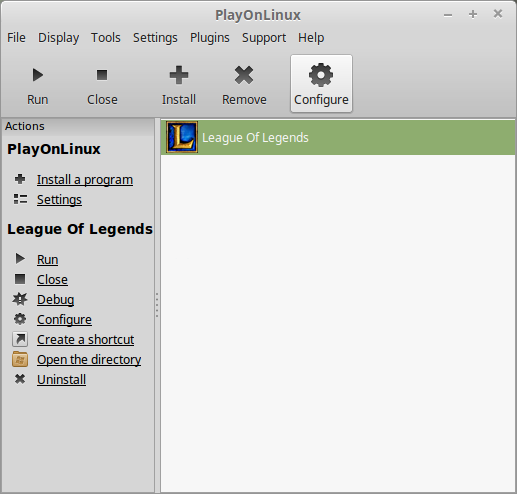Click the Configure toolbar gear icon
This screenshot has height=494, width=517.
[x=321, y=75]
